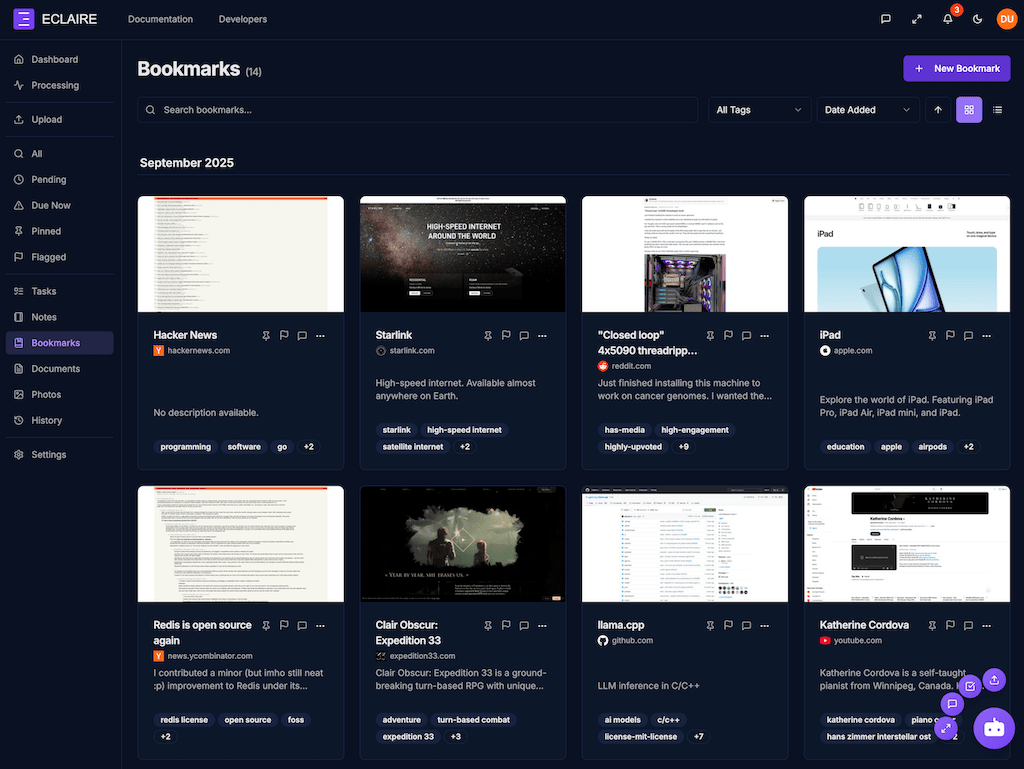This screenshot has width=1024, height=769.
Task: Flag the Starlink bookmark
Action: [x=506, y=336]
